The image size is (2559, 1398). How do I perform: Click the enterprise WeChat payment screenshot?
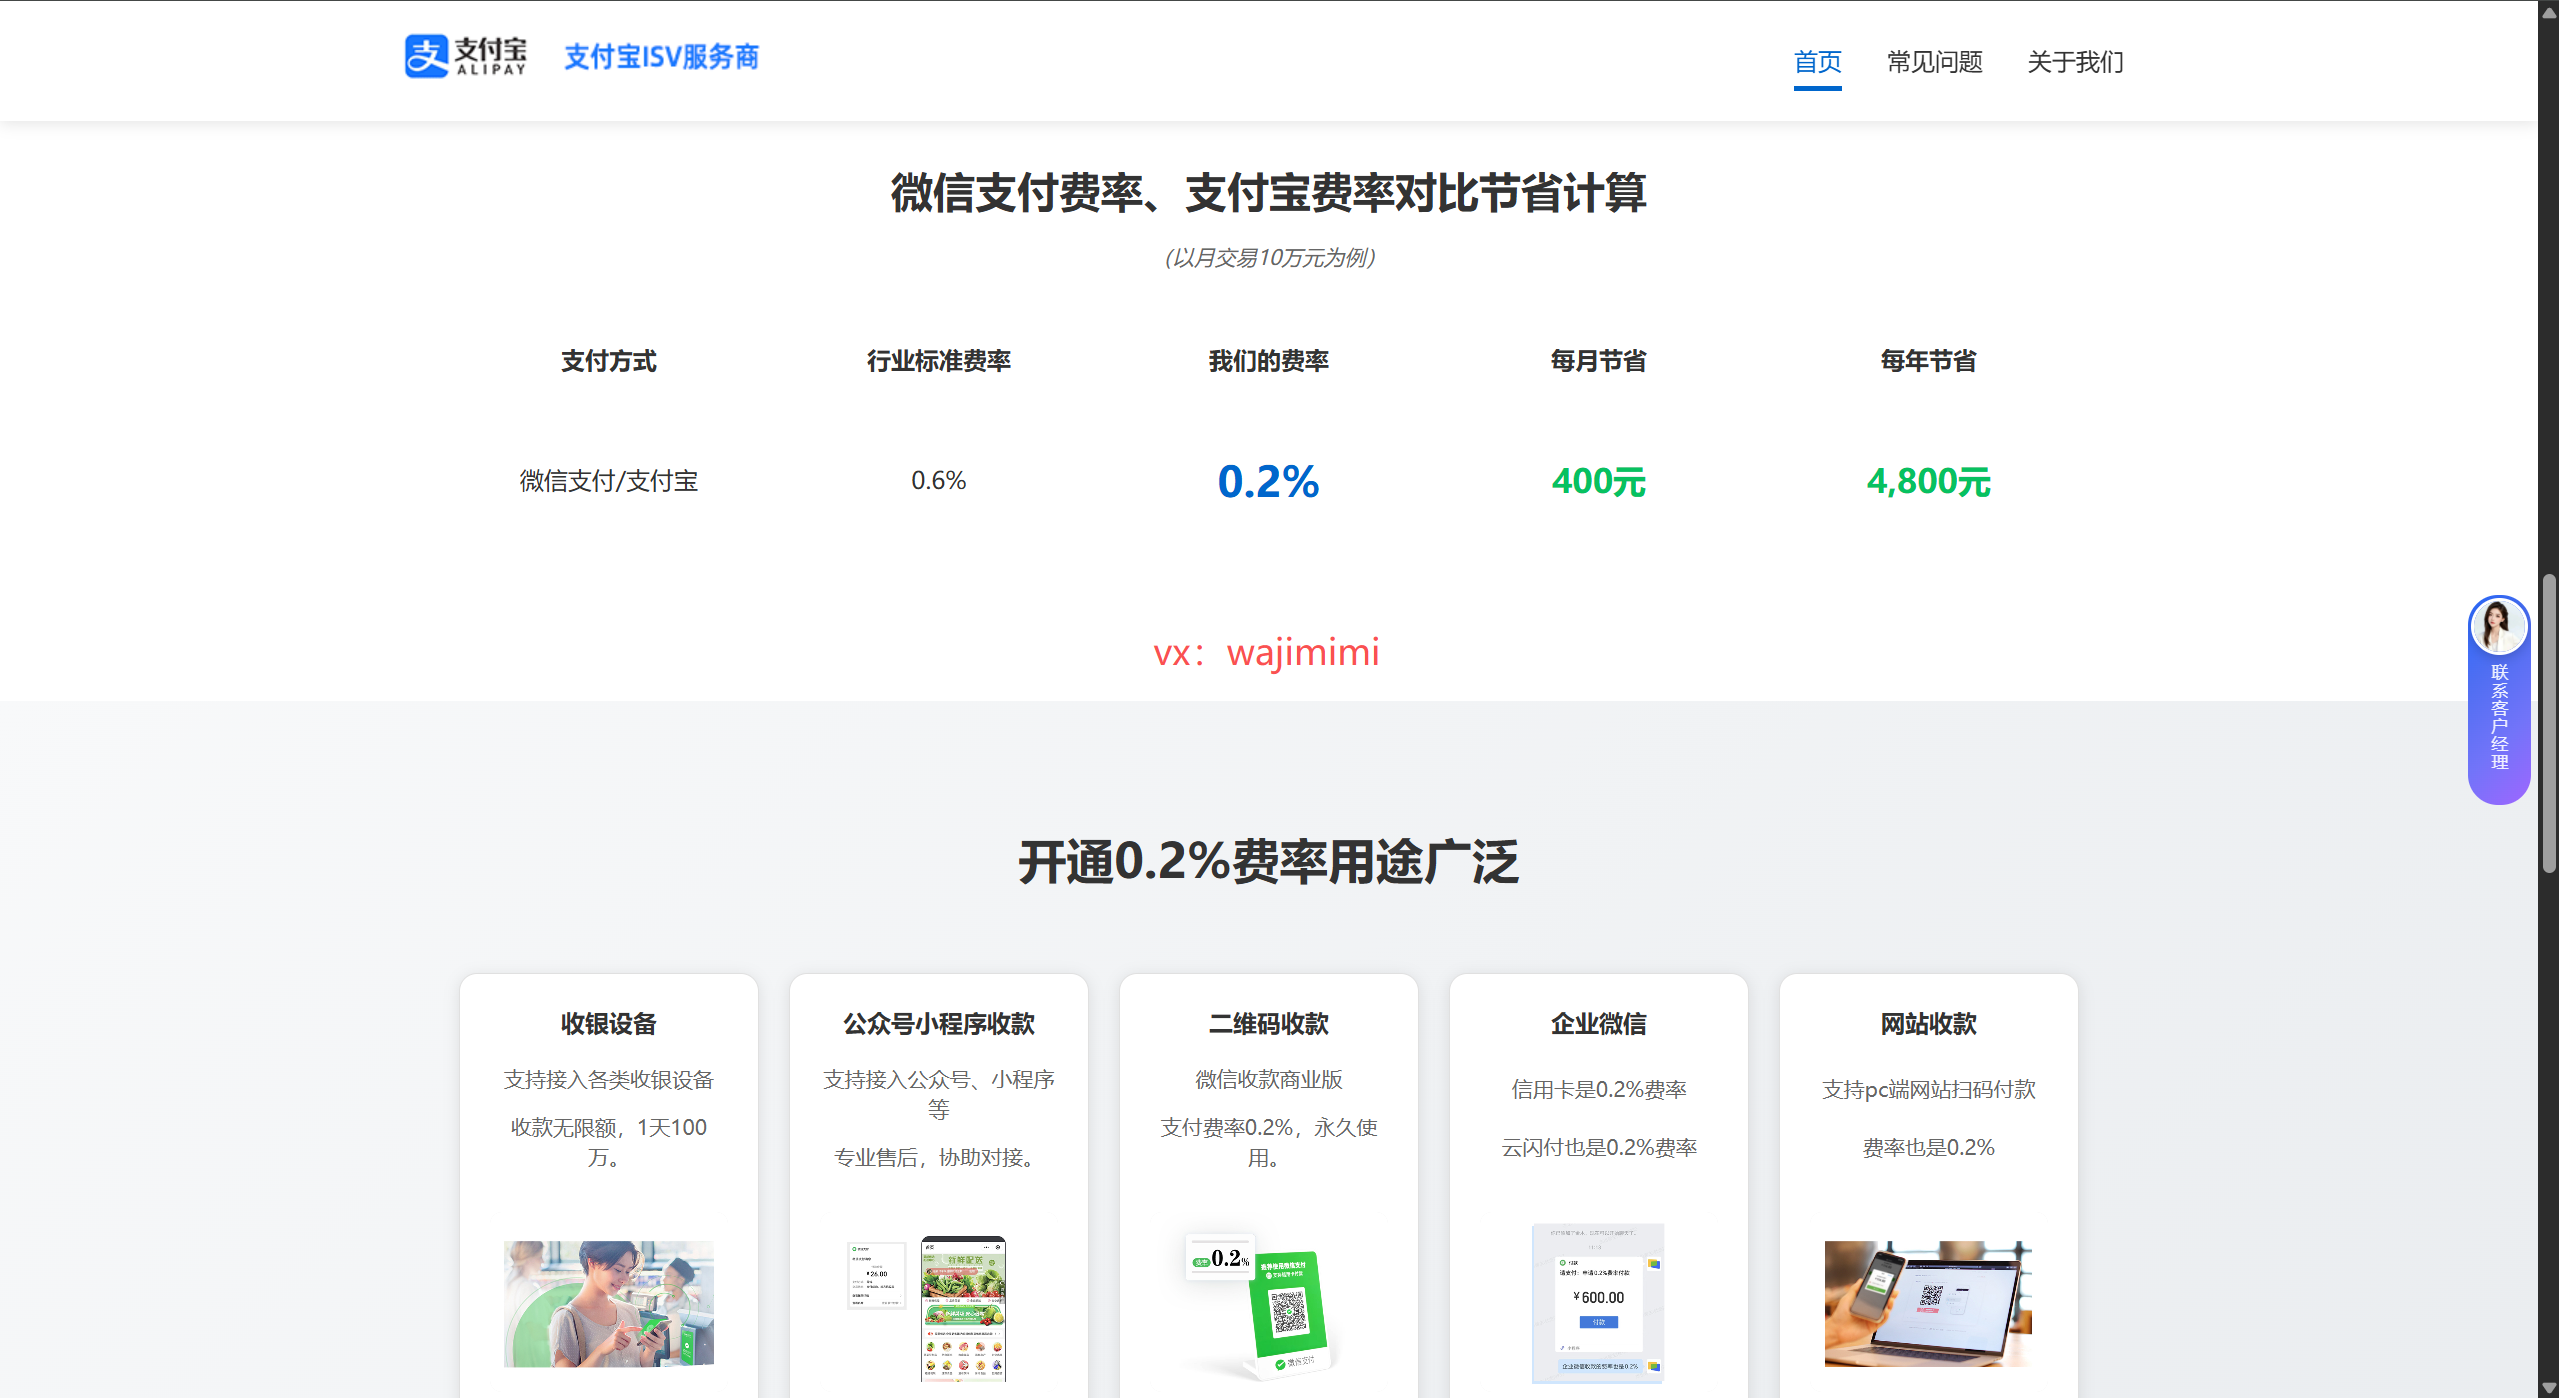1598,1303
